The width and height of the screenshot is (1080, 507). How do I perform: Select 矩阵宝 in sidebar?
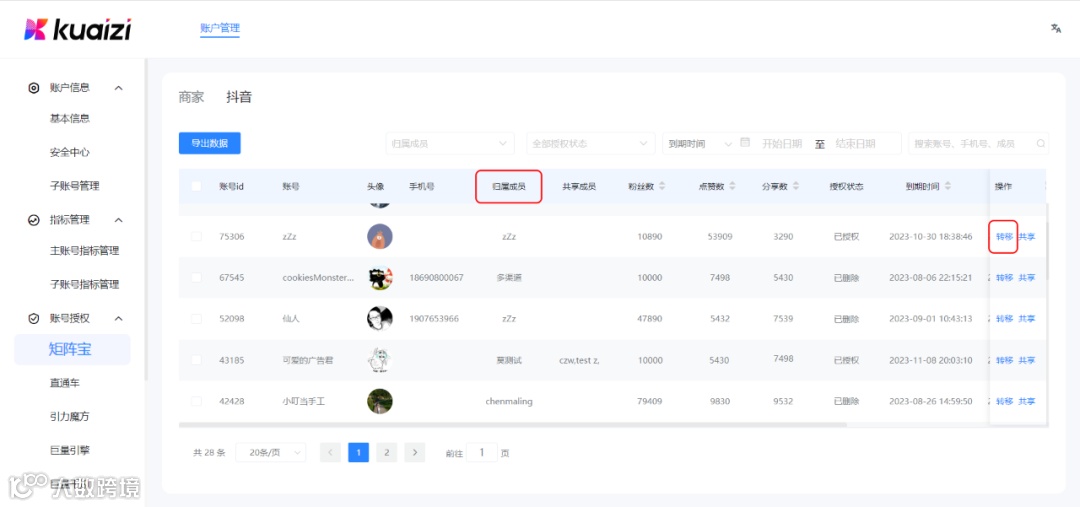72,349
